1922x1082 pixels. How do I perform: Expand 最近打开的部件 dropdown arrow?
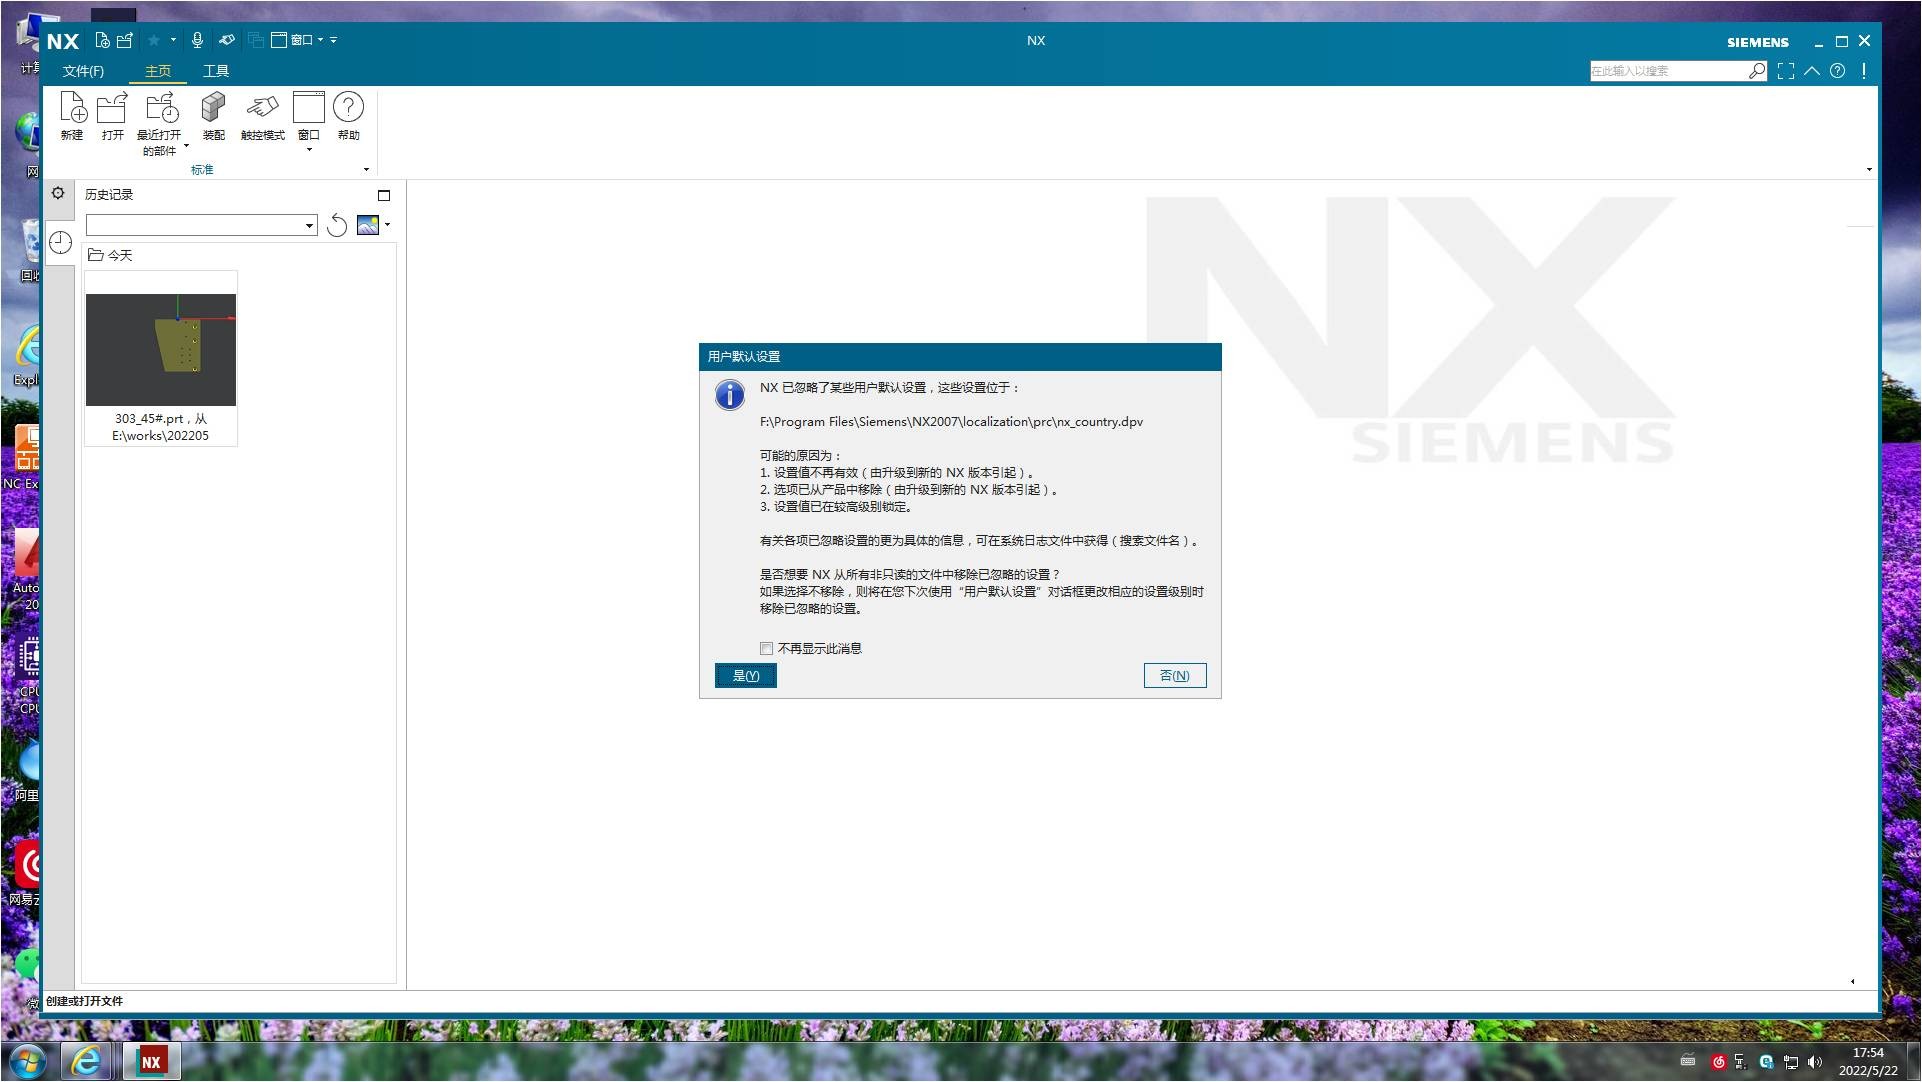(186, 146)
